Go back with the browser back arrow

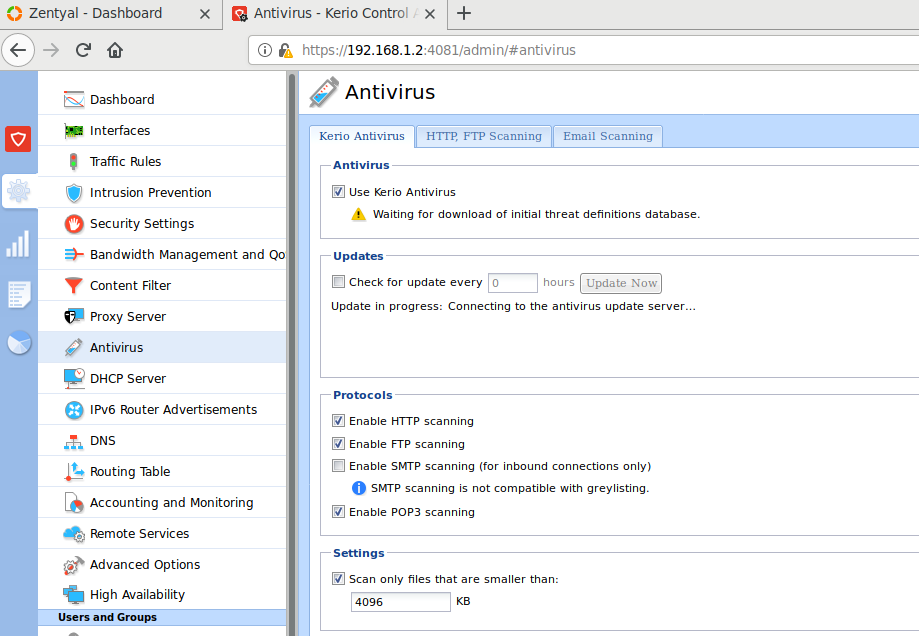(18, 50)
